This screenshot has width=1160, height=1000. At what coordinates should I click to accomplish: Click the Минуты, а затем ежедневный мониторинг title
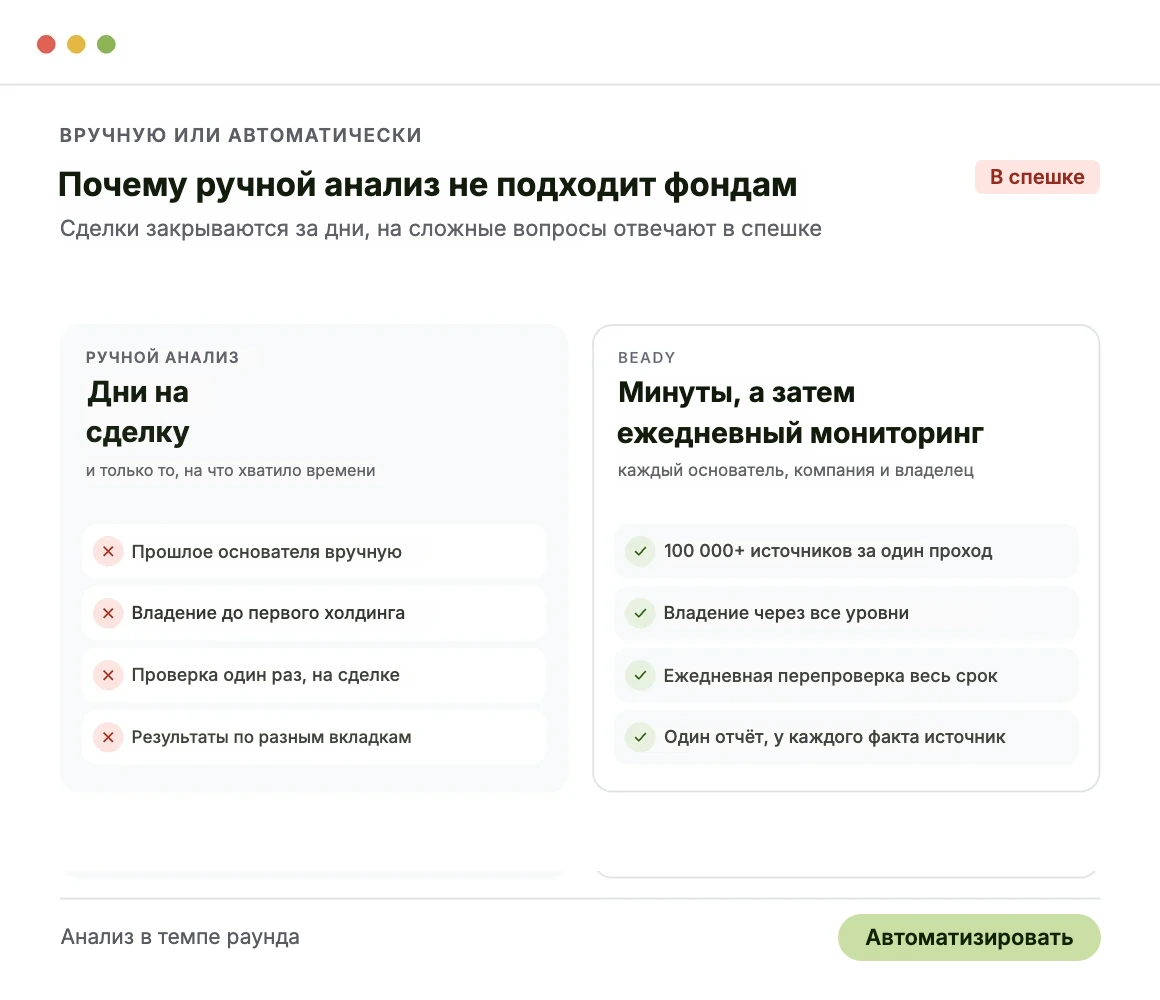coord(800,412)
